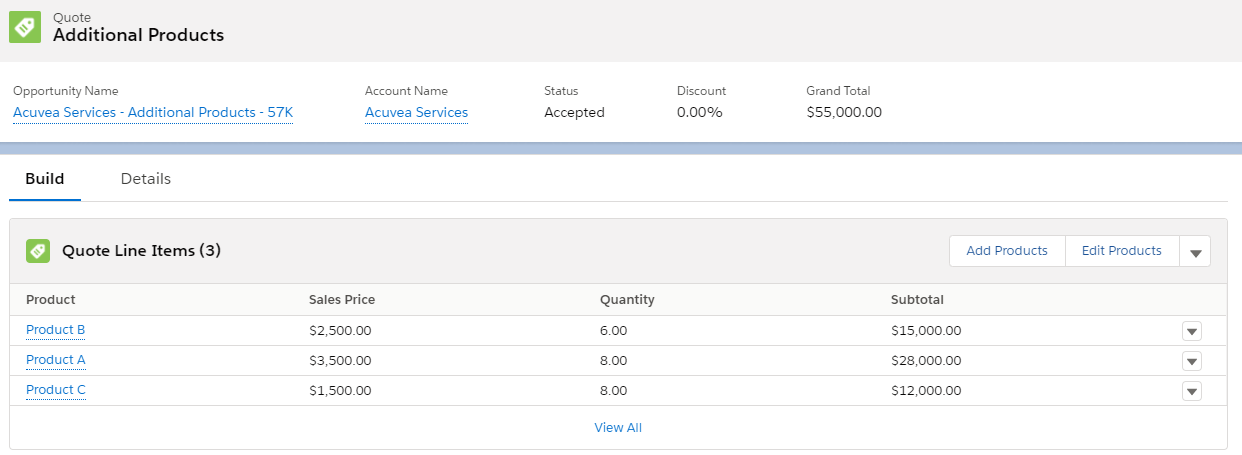Click the Add Products button
Screen dimensions: 1242x455
pos(1007,251)
